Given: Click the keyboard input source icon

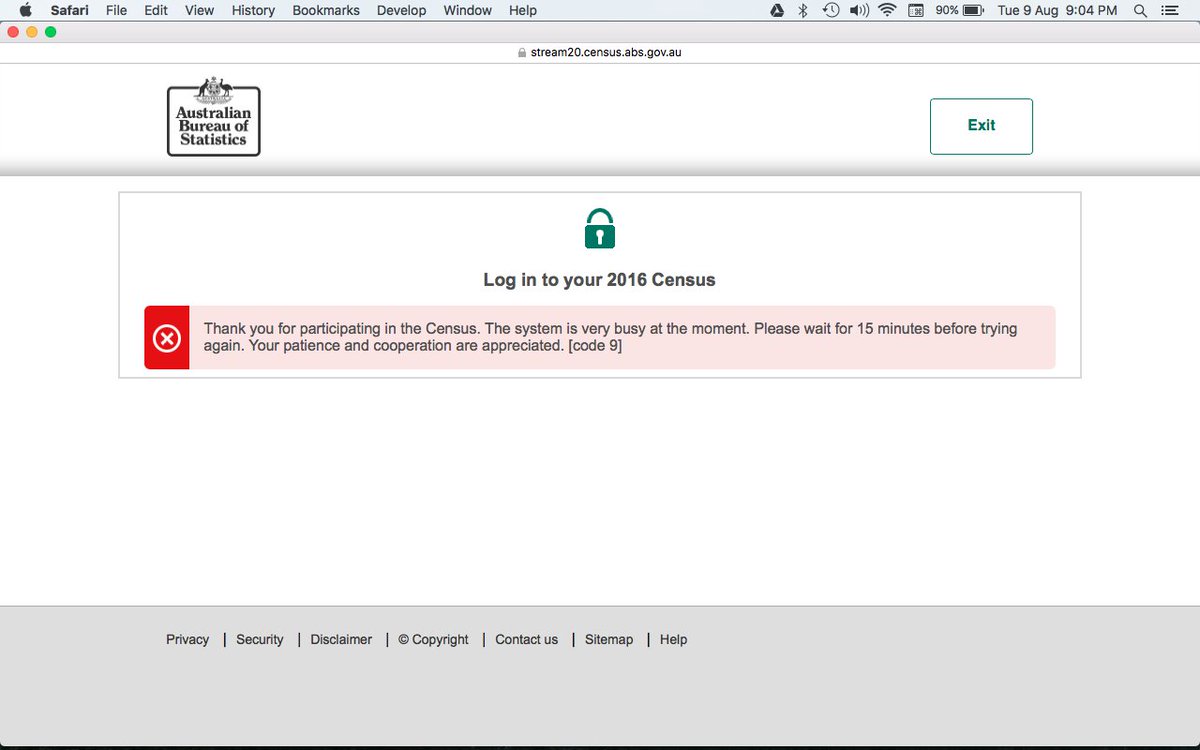Looking at the screenshot, I should pos(916,10).
